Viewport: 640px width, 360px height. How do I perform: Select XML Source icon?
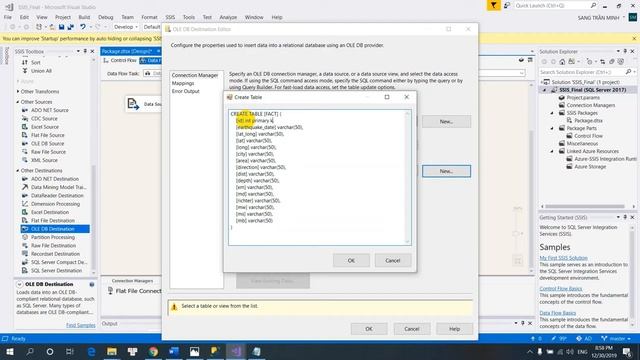[25, 160]
